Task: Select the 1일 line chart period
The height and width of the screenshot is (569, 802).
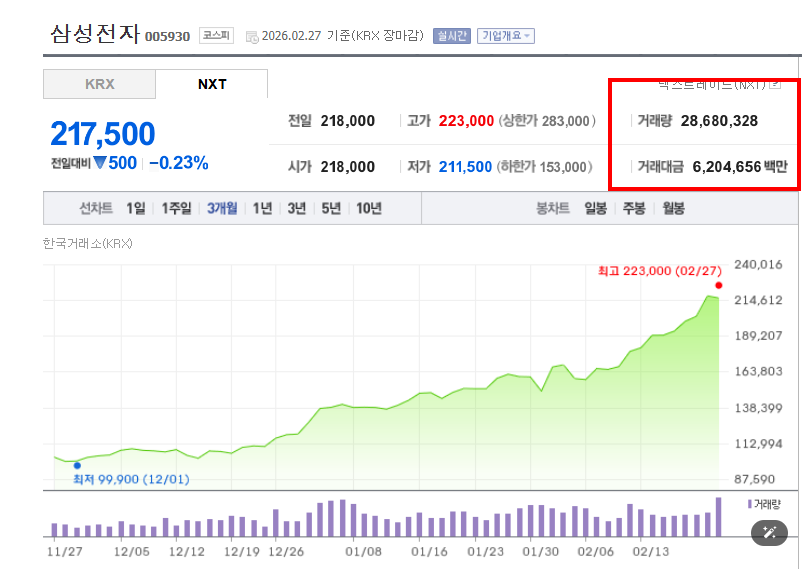Action: [136, 208]
